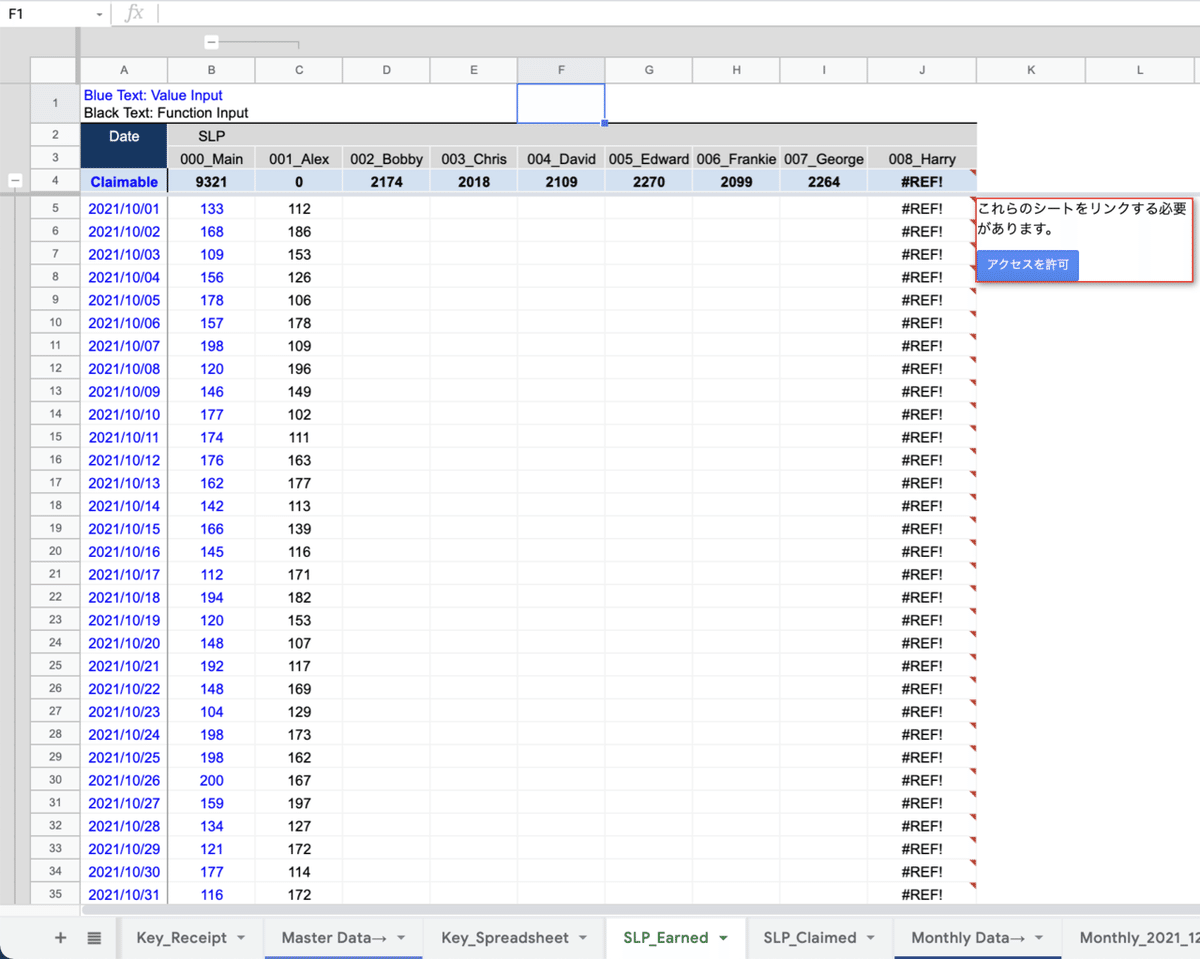1200x959 pixels.
Task: Click the 004_David column label
Action: tap(561, 159)
